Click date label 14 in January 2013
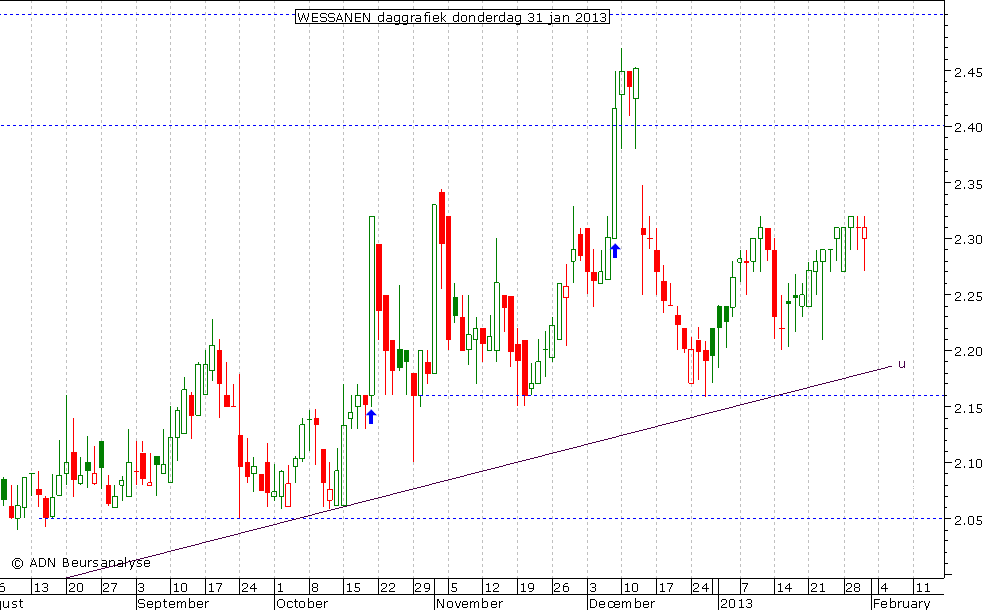This screenshot has height=610, width=985. [783, 588]
